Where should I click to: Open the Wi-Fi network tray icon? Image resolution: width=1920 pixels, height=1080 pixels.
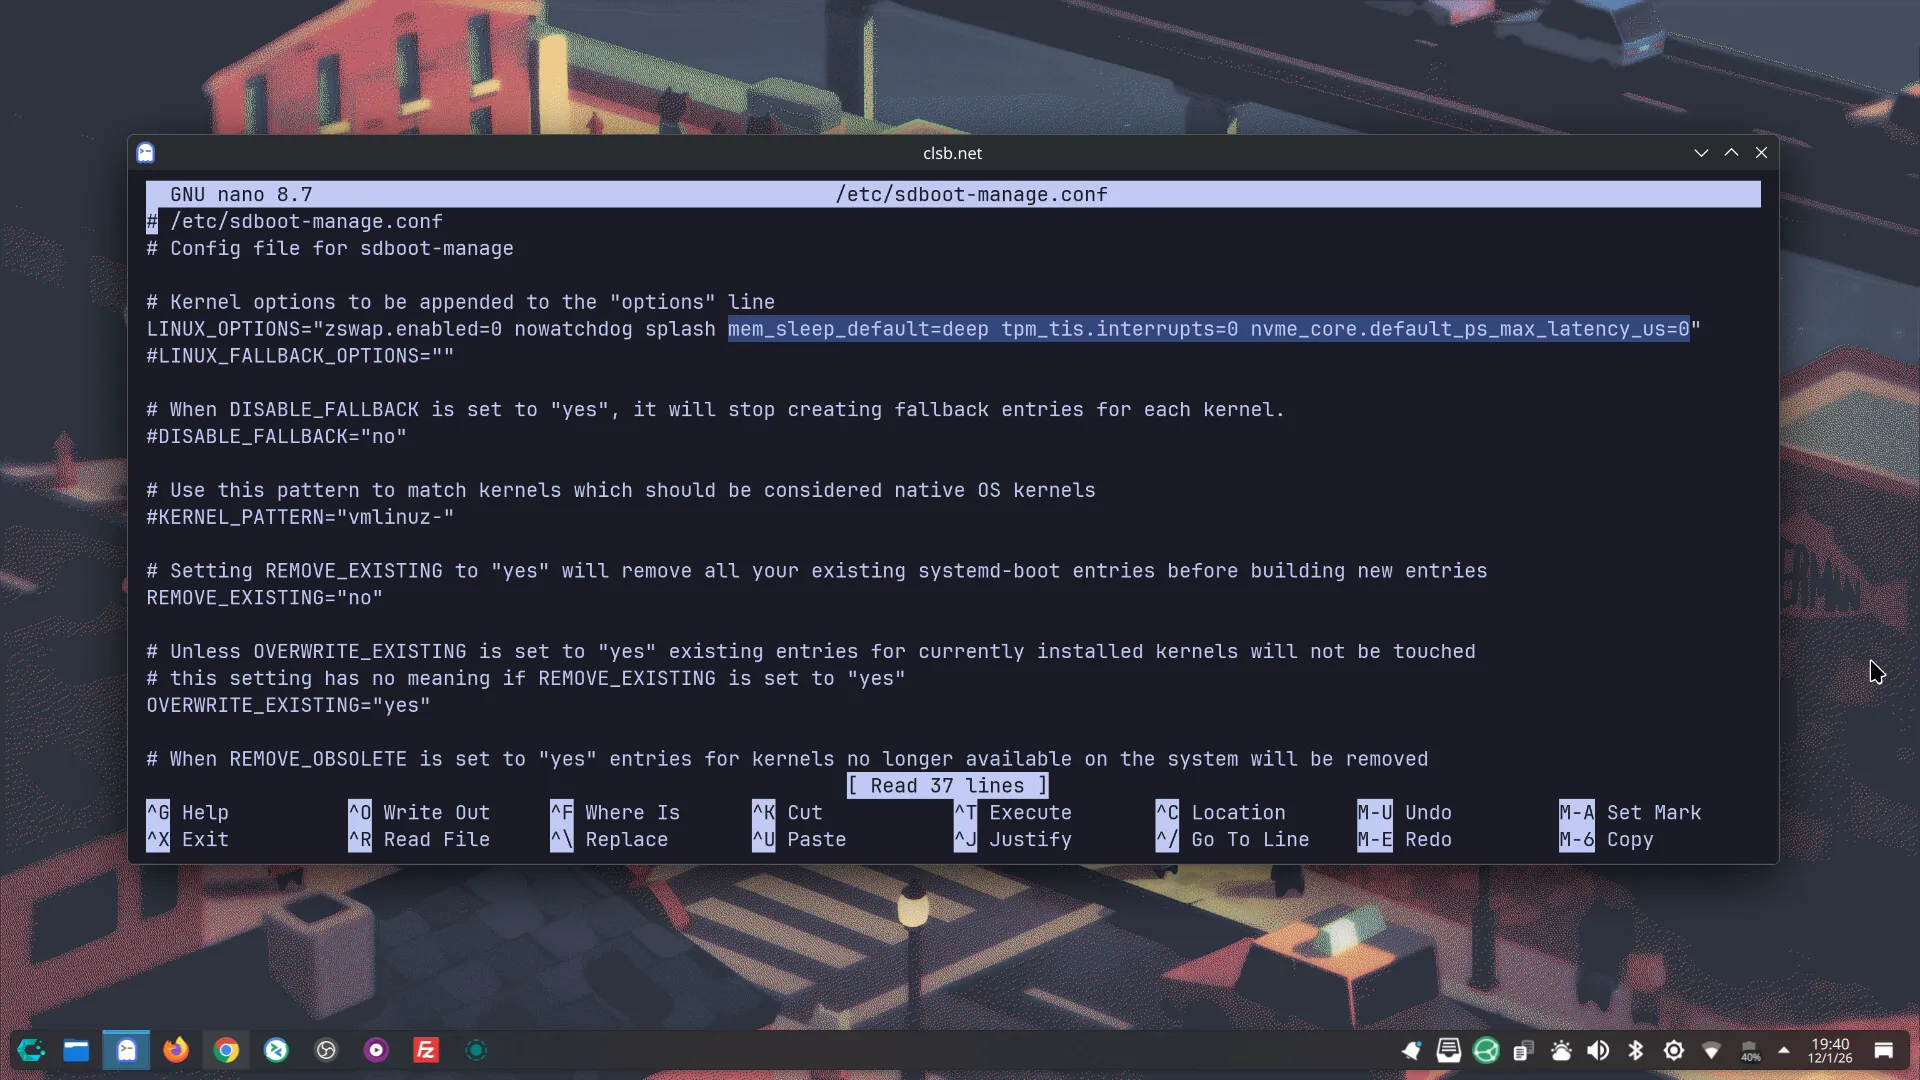tap(1711, 1050)
